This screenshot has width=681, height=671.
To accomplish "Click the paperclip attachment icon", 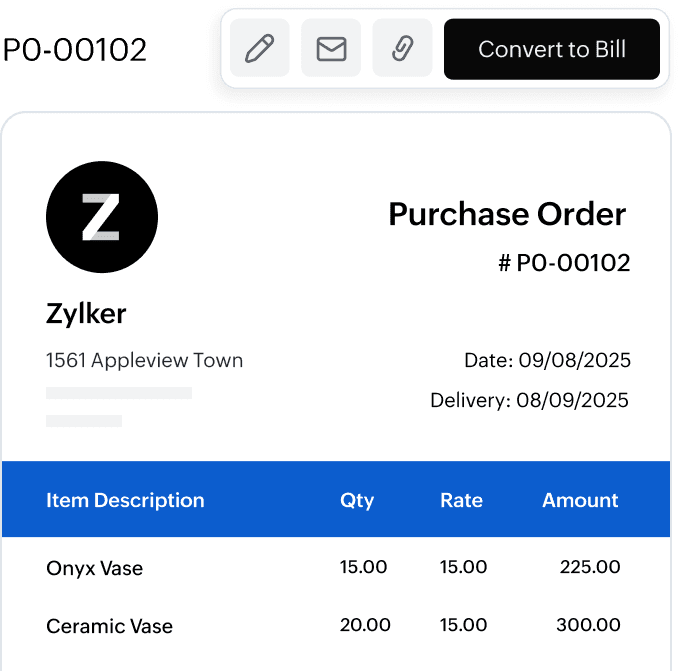I will tap(402, 48).
